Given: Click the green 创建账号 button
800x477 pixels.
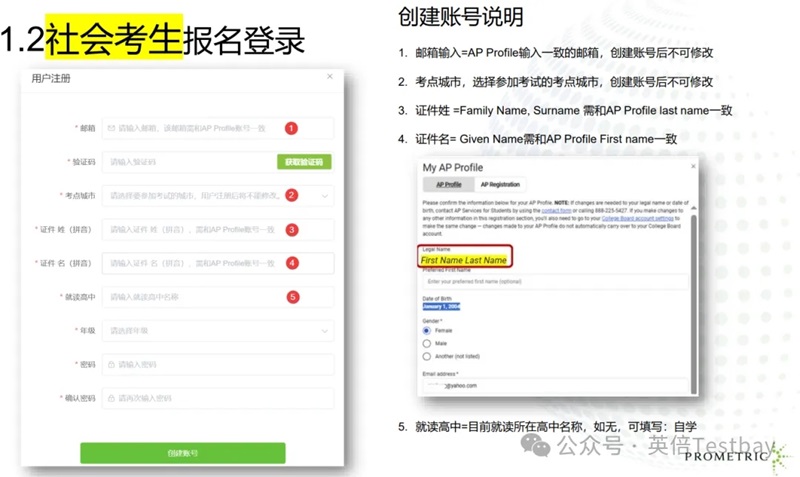Looking at the screenshot, I should (x=182, y=453).
